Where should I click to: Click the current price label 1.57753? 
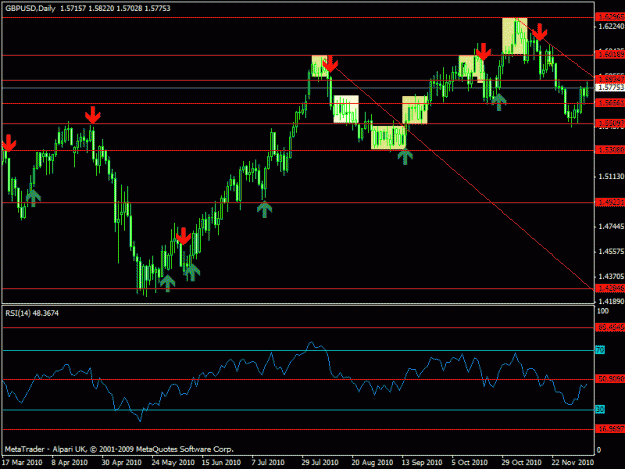tap(610, 87)
